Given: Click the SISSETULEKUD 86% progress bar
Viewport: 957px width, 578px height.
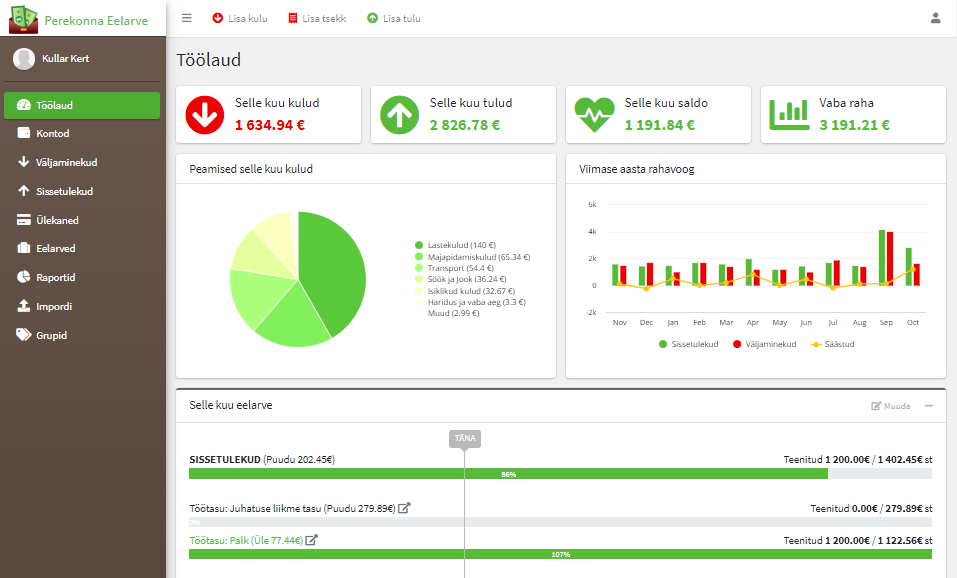Looking at the screenshot, I should point(560,474).
